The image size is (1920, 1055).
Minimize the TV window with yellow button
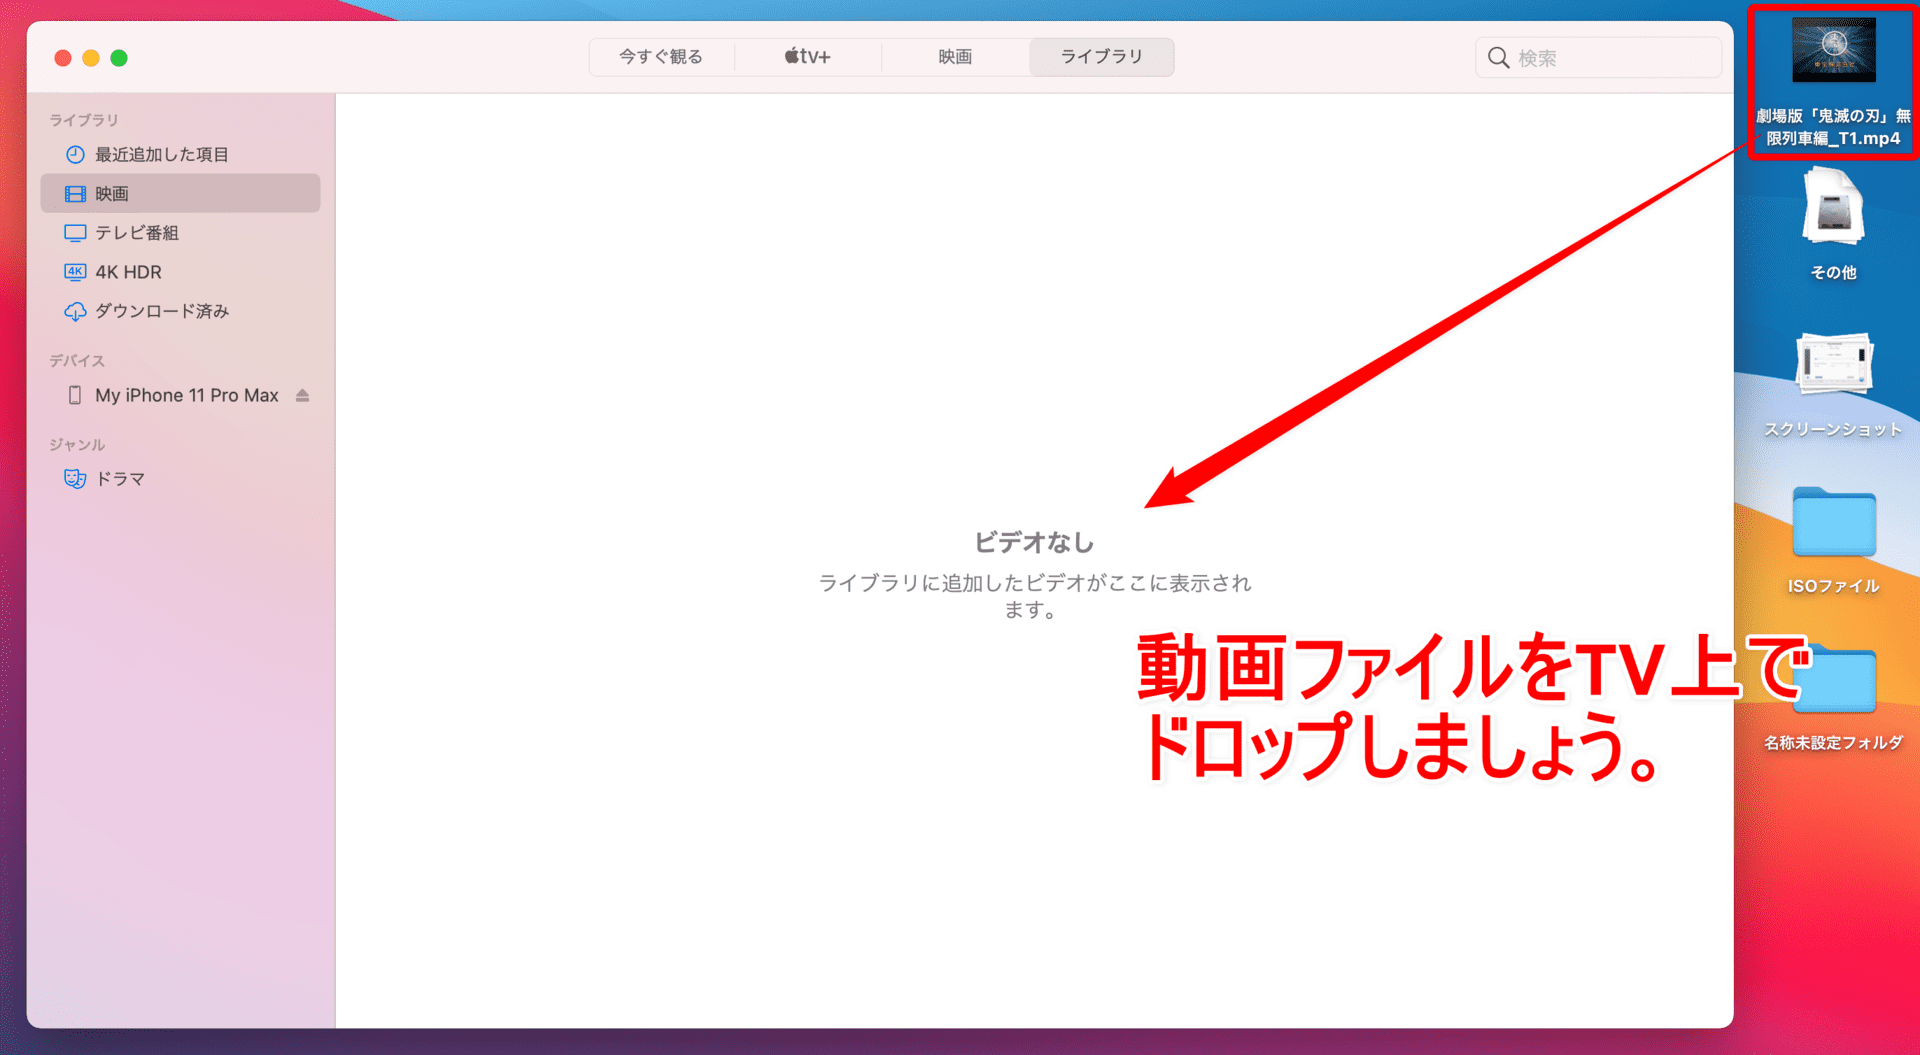pos(91,58)
